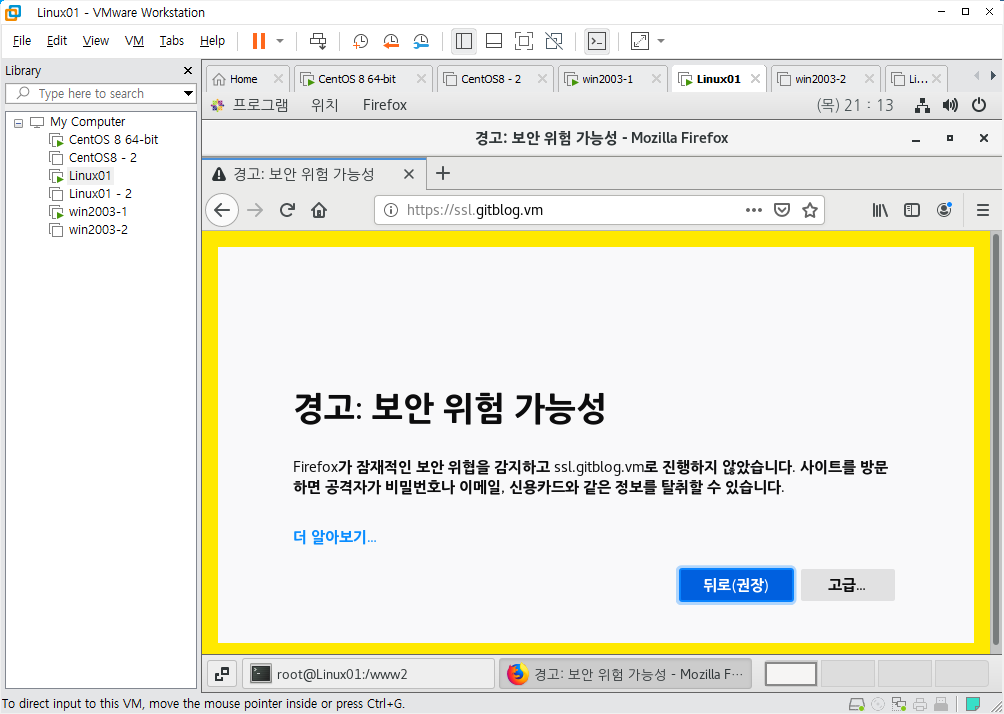Save page to Pocket
Viewport: 1004px width, 714px height.
[782, 210]
